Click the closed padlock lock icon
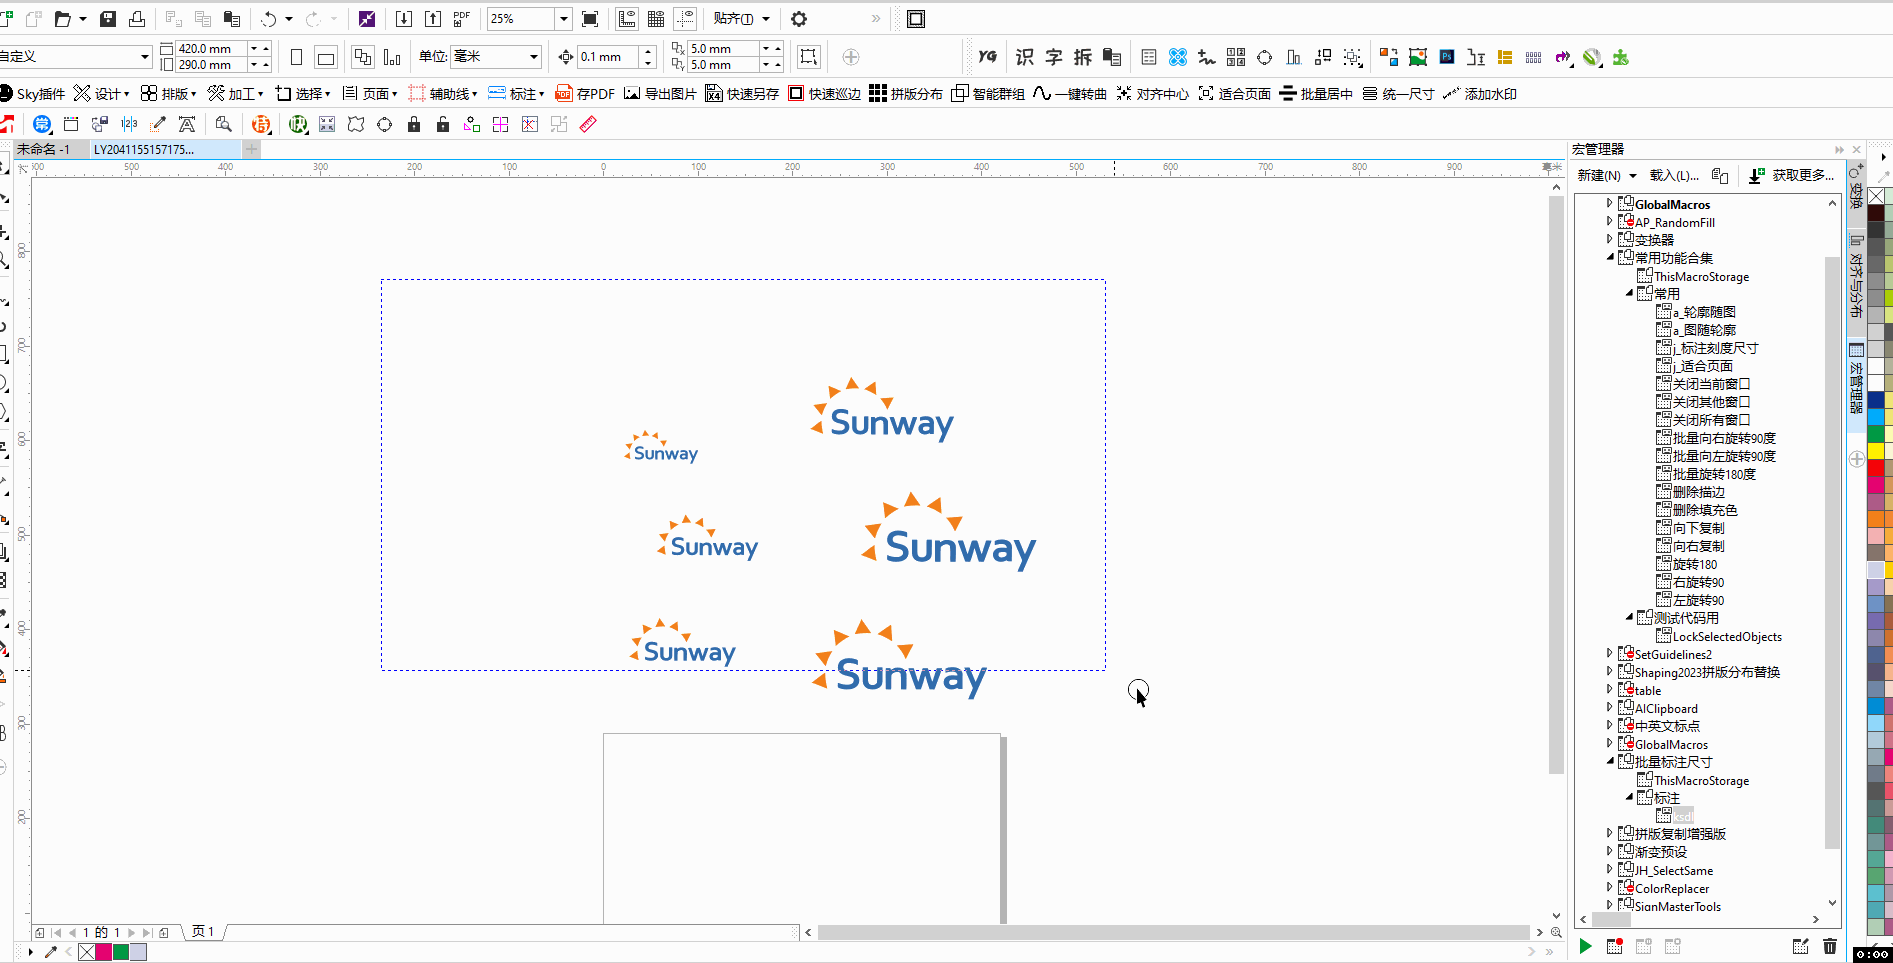The height and width of the screenshot is (963, 1893). [x=414, y=124]
